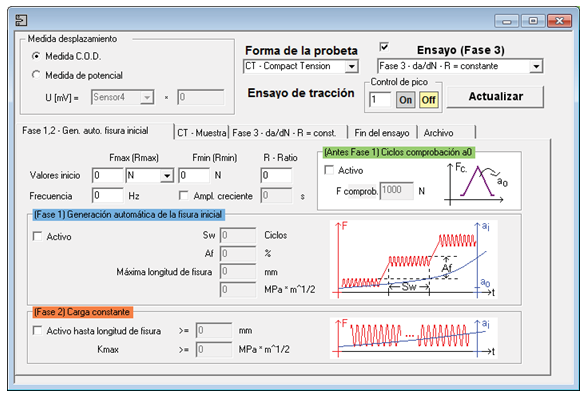The height and width of the screenshot is (396, 586).
Task: Click the Actualizar button
Action: 495,97
